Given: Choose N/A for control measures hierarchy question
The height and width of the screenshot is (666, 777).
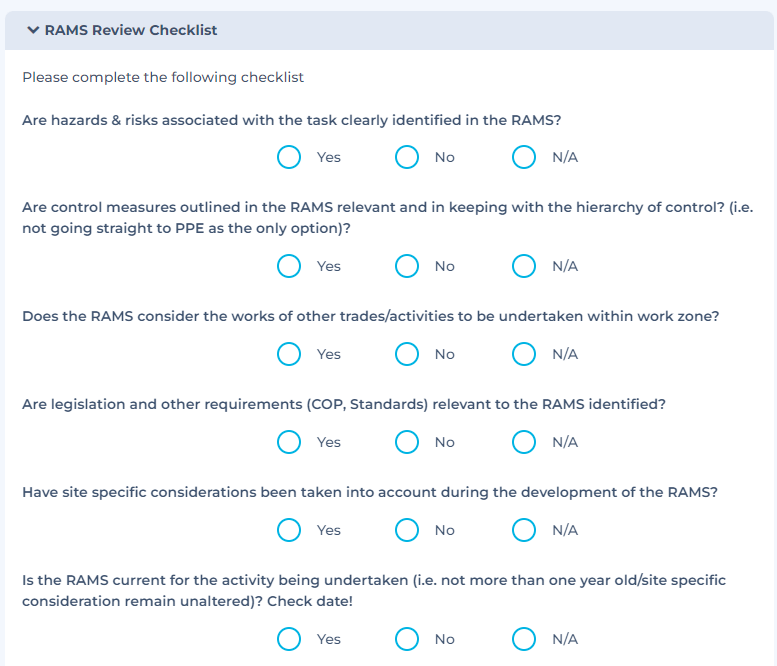Looking at the screenshot, I should (524, 266).
